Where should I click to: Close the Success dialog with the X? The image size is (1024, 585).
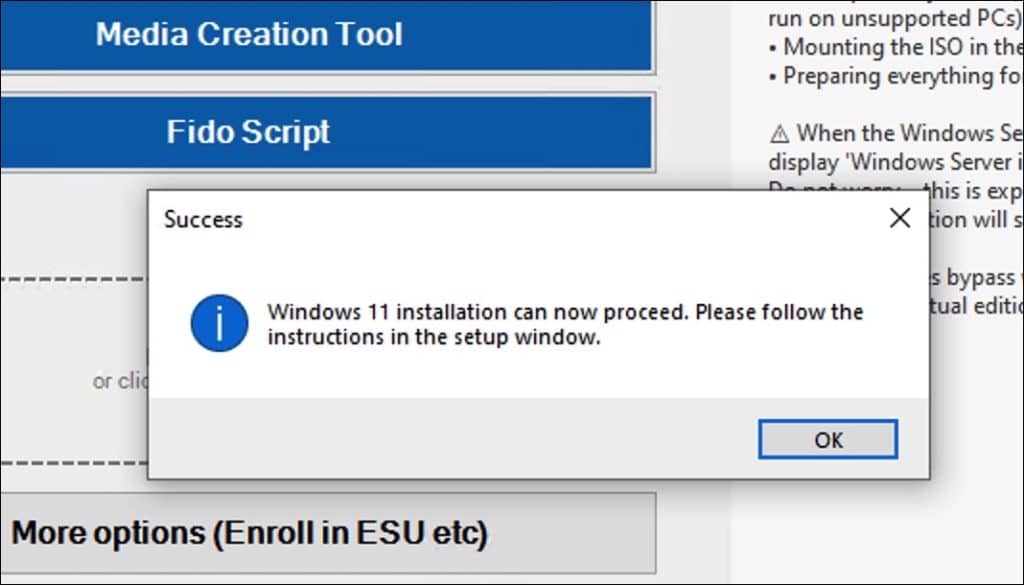click(899, 218)
